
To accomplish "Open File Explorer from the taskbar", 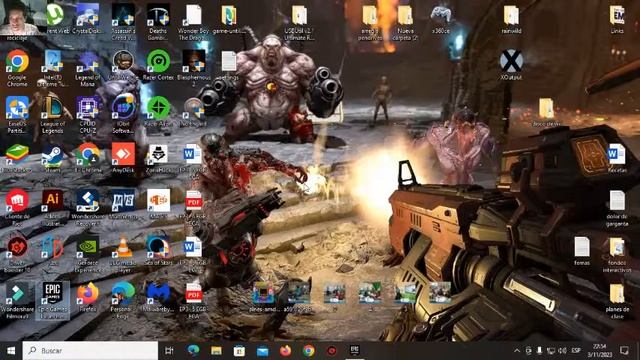I will [x=216, y=351].
